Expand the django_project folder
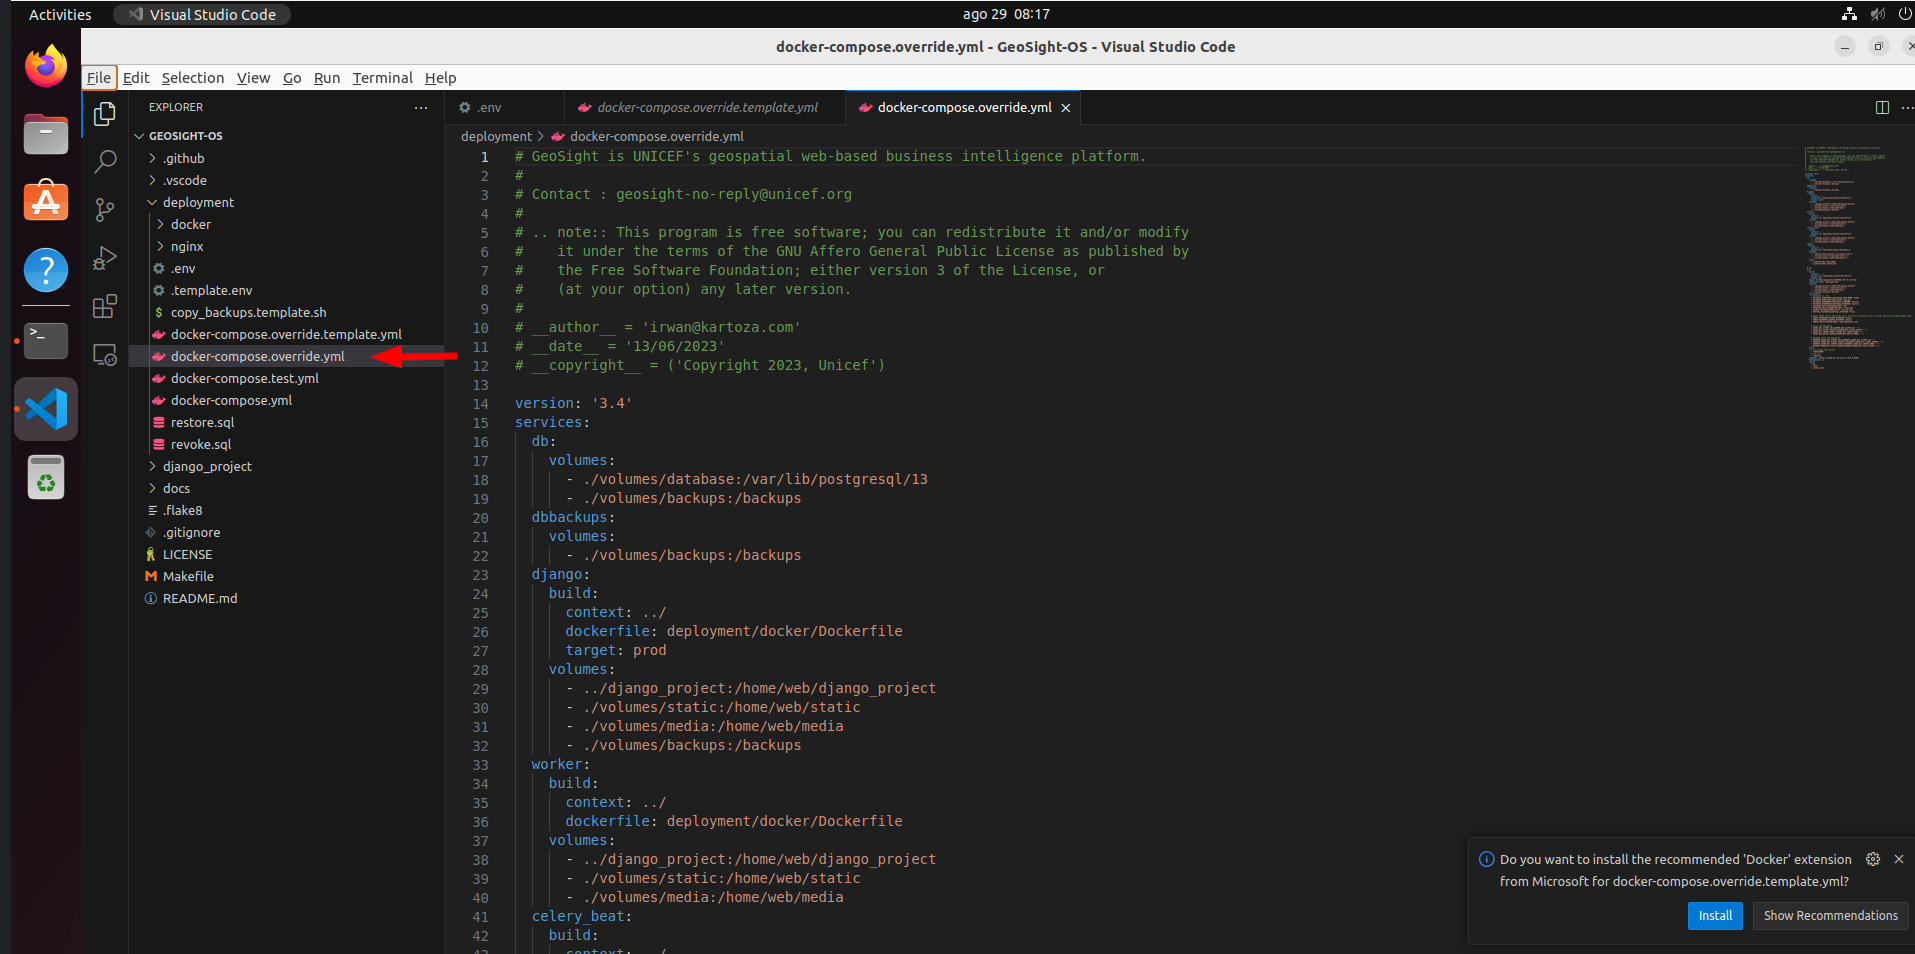 click(286, 466)
